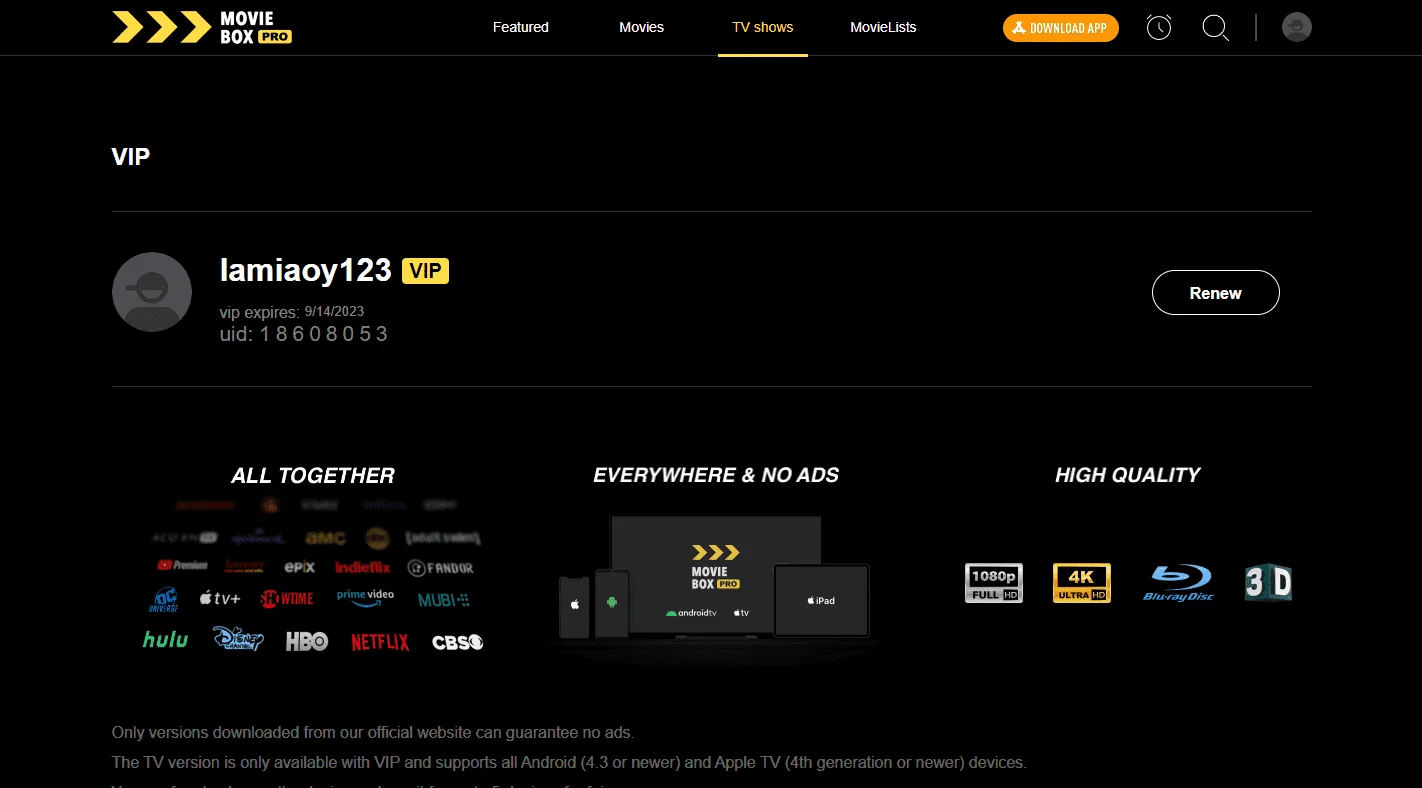Open search with the magnifier icon
This screenshot has height=788, width=1422.
1215,27
